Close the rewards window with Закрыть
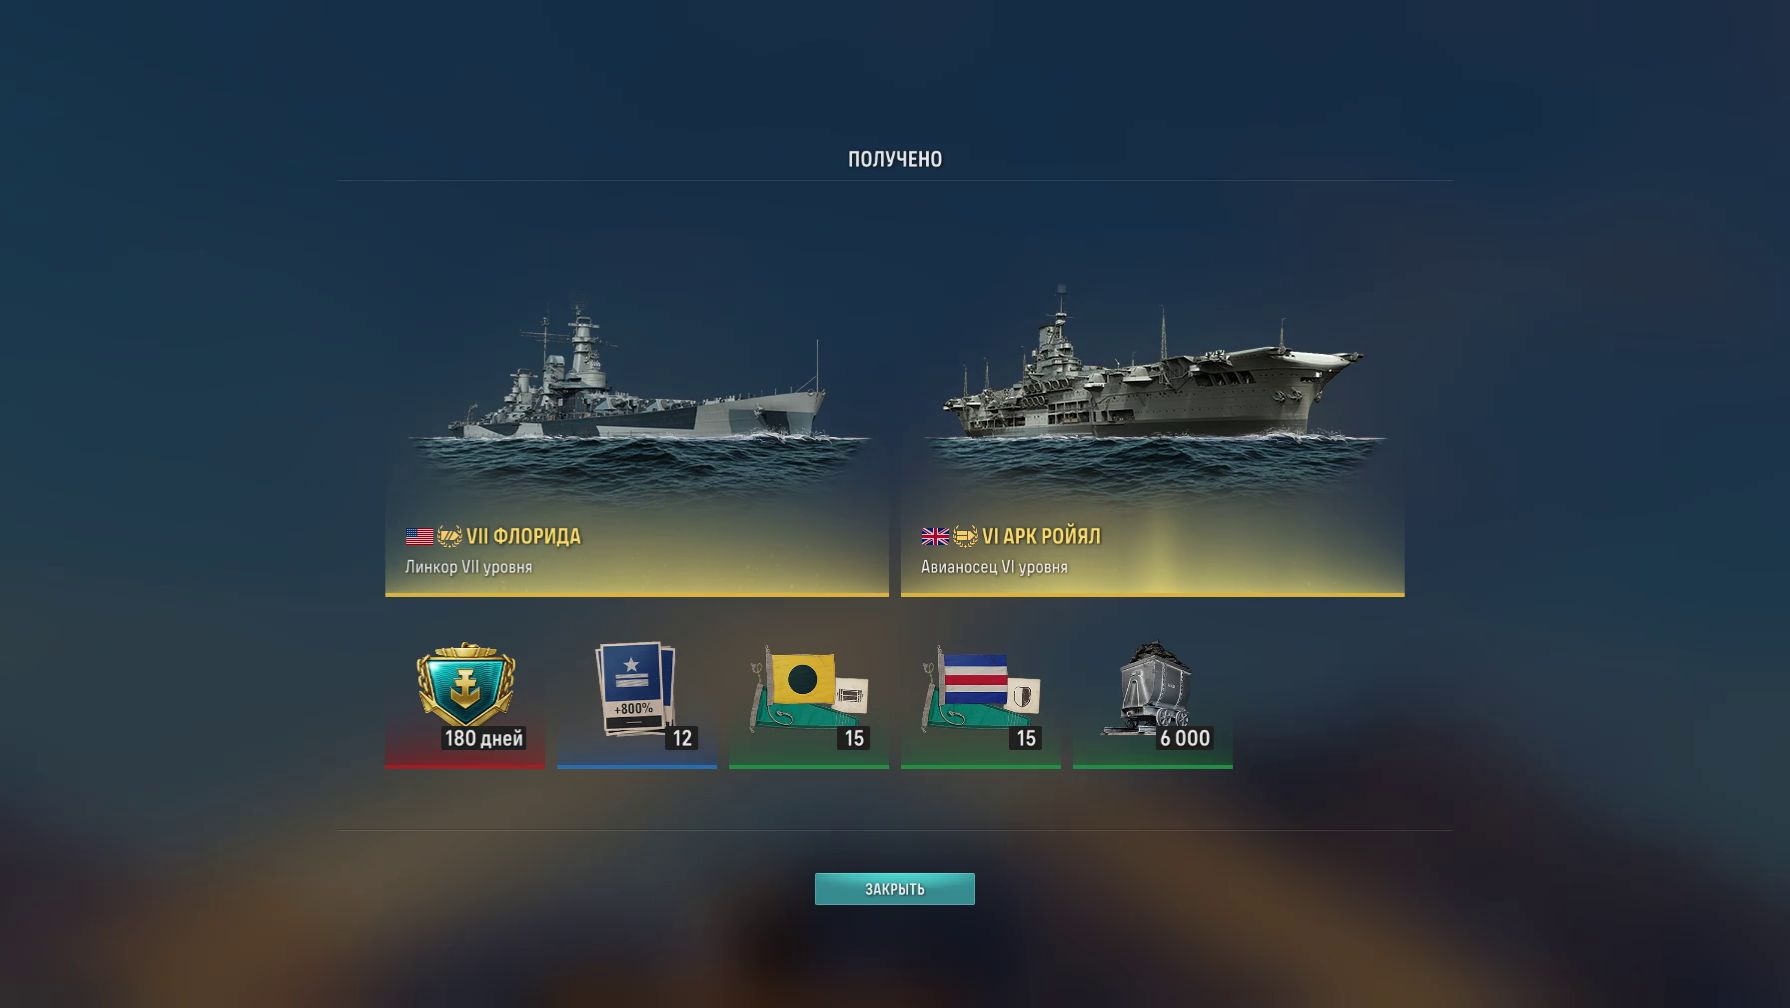 (894, 889)
